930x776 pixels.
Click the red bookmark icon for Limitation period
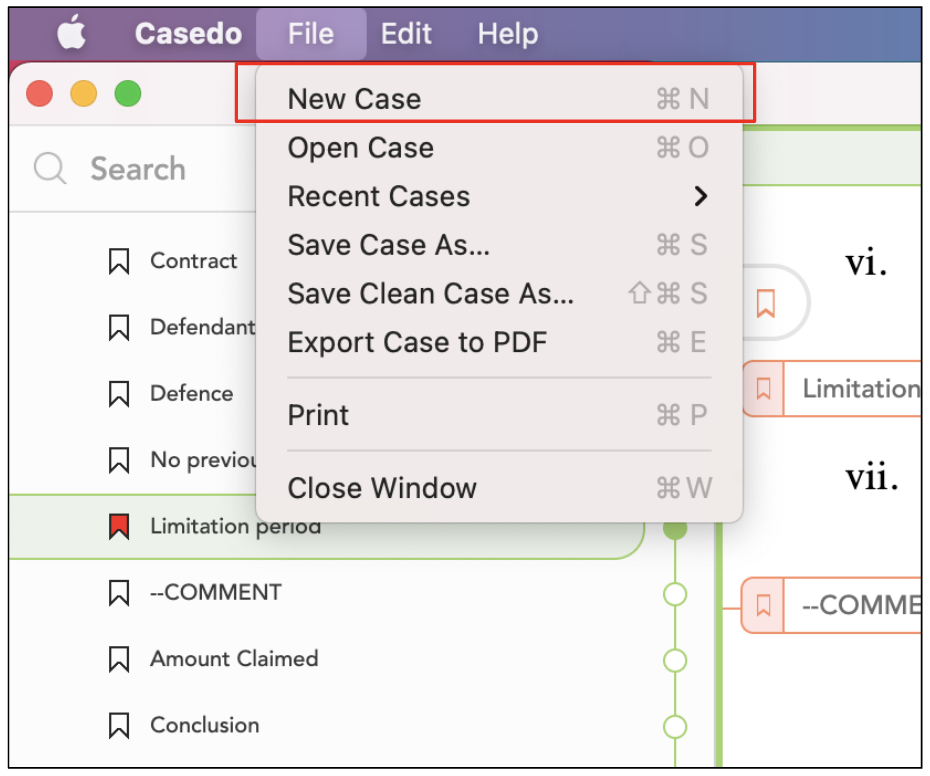pyautogui.click(x=119, y=526)
